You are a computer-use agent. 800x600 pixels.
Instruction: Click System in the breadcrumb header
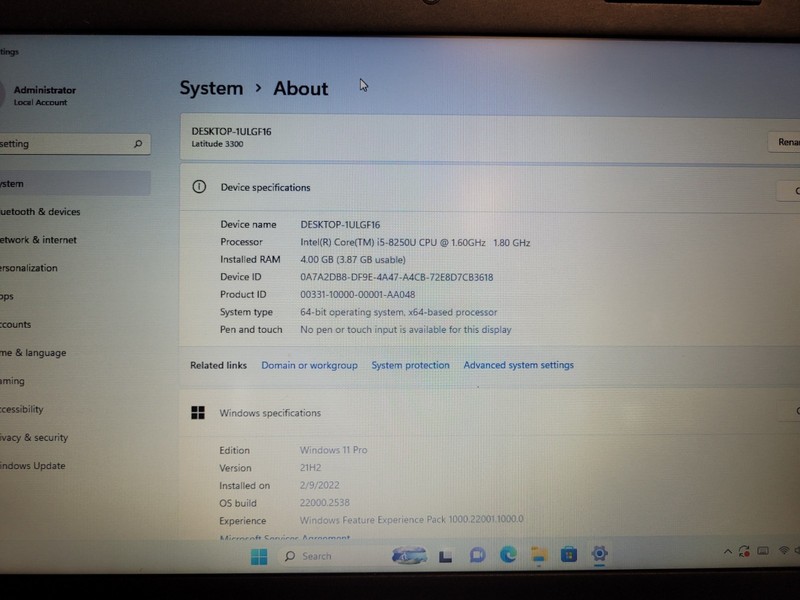(x=211, y=88)
